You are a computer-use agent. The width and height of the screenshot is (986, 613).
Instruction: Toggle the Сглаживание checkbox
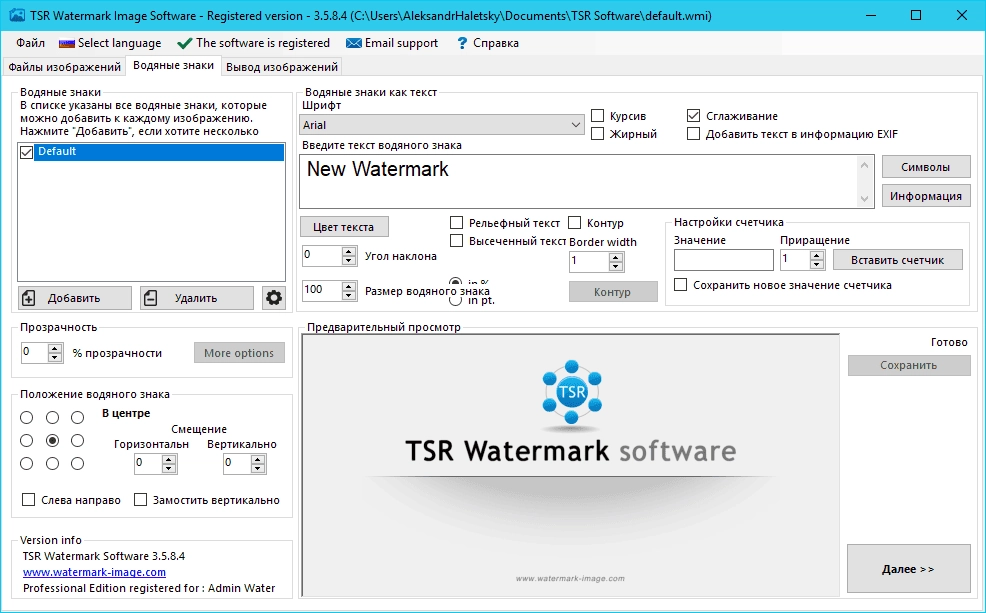[x=694, y=116]
